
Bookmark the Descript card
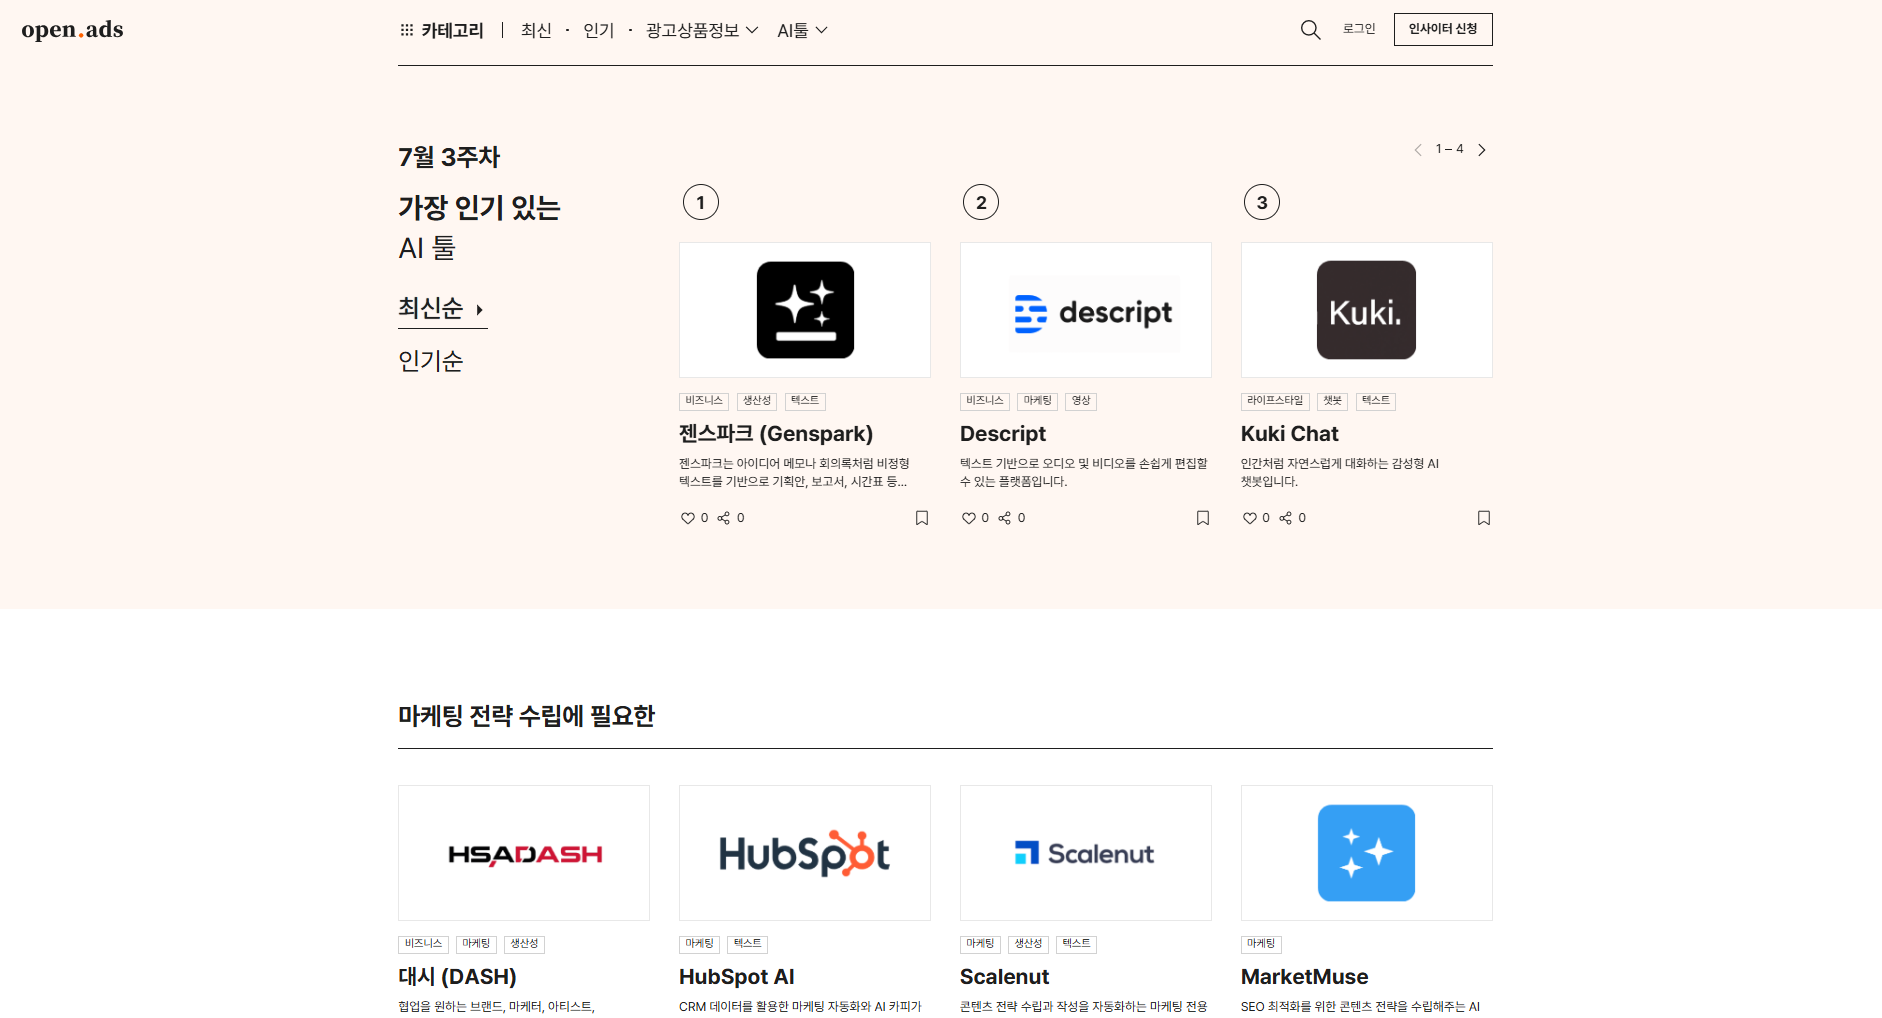pos(1203,518)
